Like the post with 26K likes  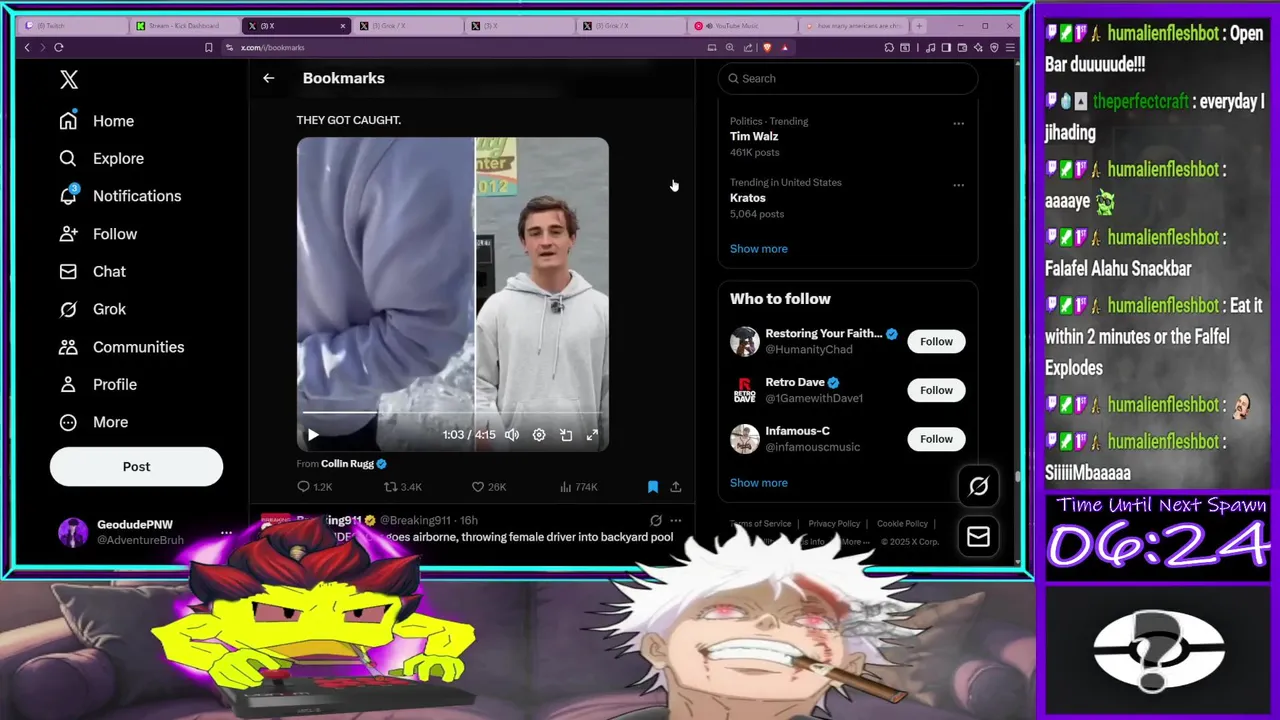(x=489, y=487)
